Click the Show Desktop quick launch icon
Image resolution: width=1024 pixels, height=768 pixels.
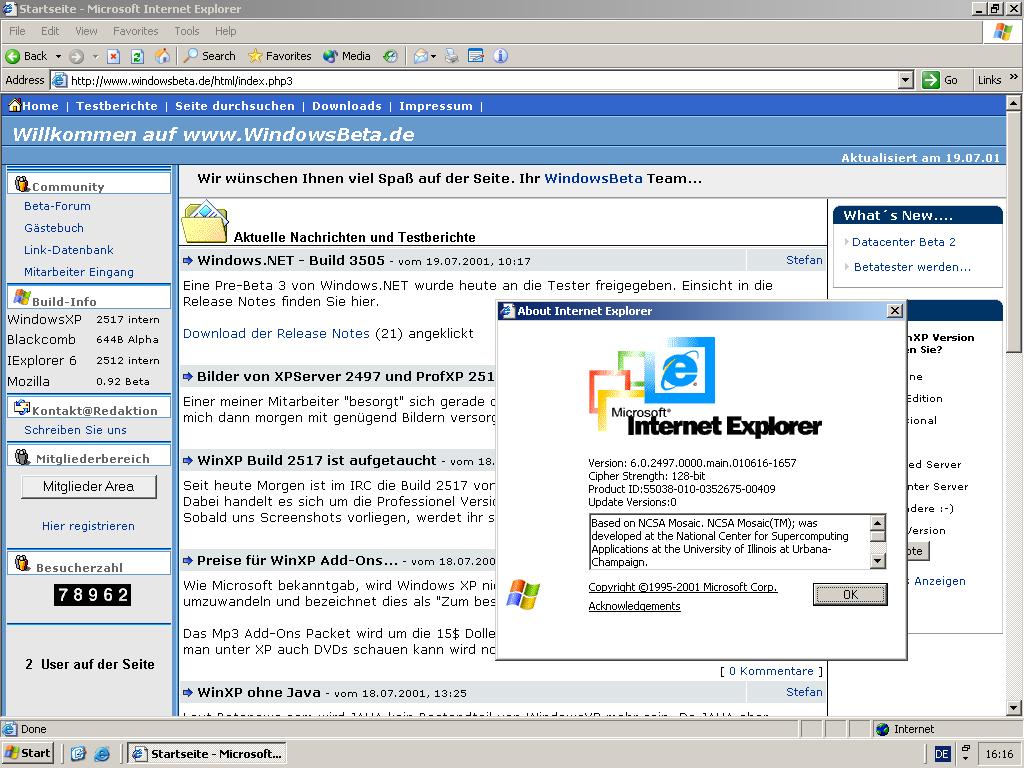78,754
